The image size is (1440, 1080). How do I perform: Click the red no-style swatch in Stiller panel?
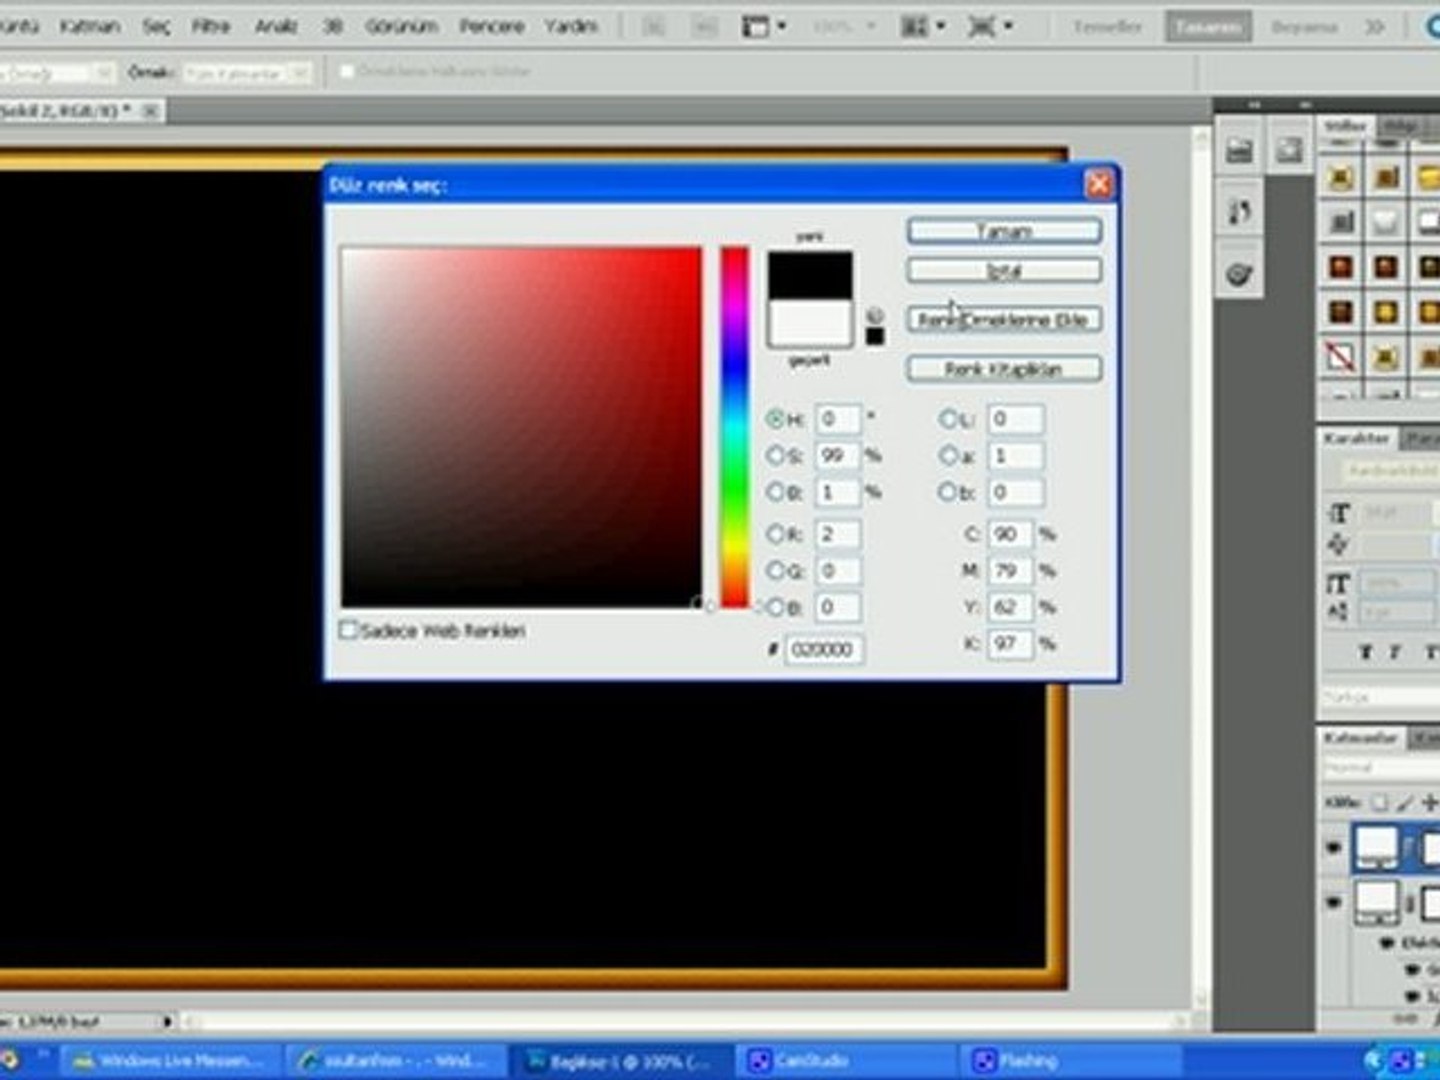[x=1340, y=357]
